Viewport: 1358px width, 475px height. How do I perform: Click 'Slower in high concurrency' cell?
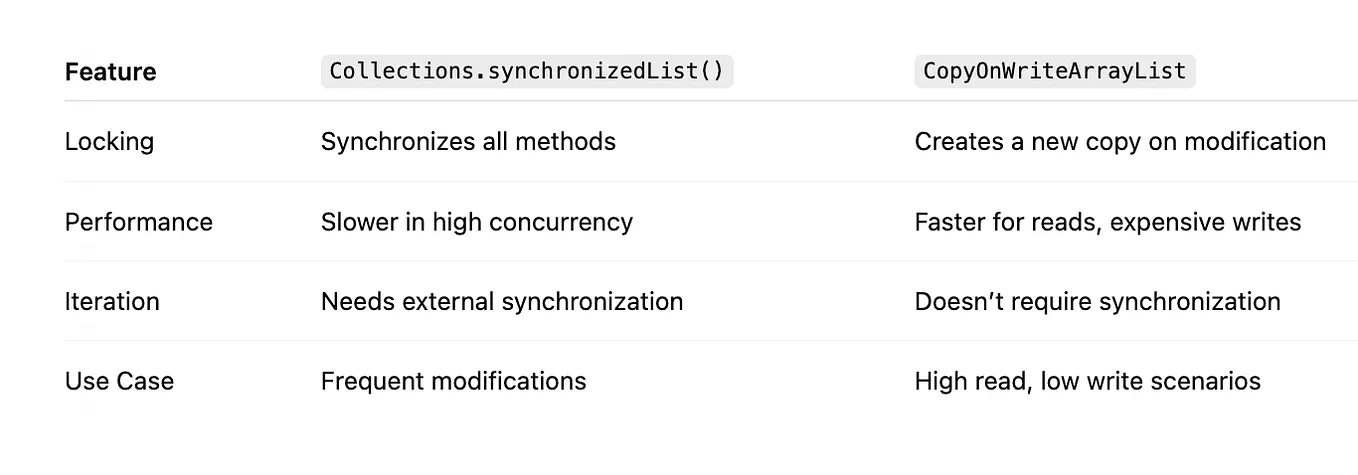[x=476, y=222]
